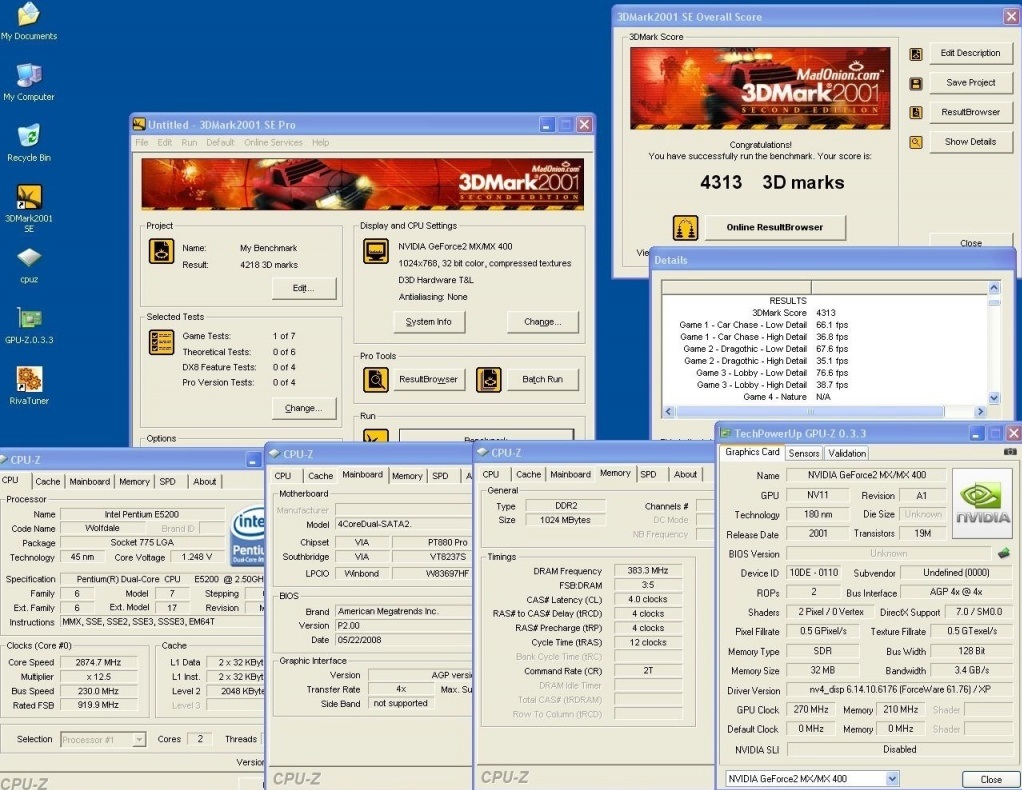This screenshot has width=1022, height=790.
Task: Open SPD tab in Memory CPU-Z window
Action: [x=648, y=474]
